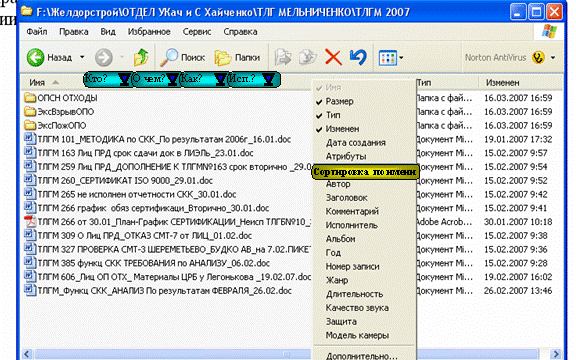Enable the Альбом column
The height and width of the screenshot is (360, 576).
(x=341, y=239)
